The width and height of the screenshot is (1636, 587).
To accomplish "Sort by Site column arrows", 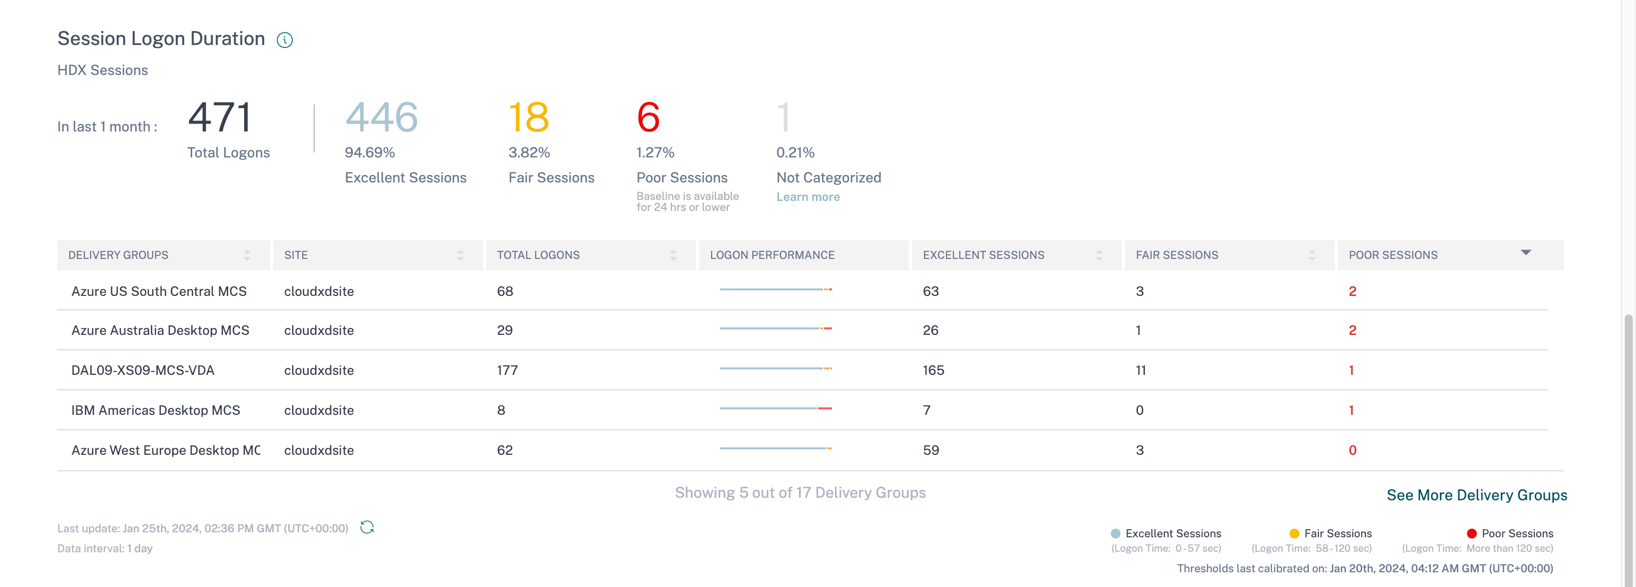I will pos(460,256).
